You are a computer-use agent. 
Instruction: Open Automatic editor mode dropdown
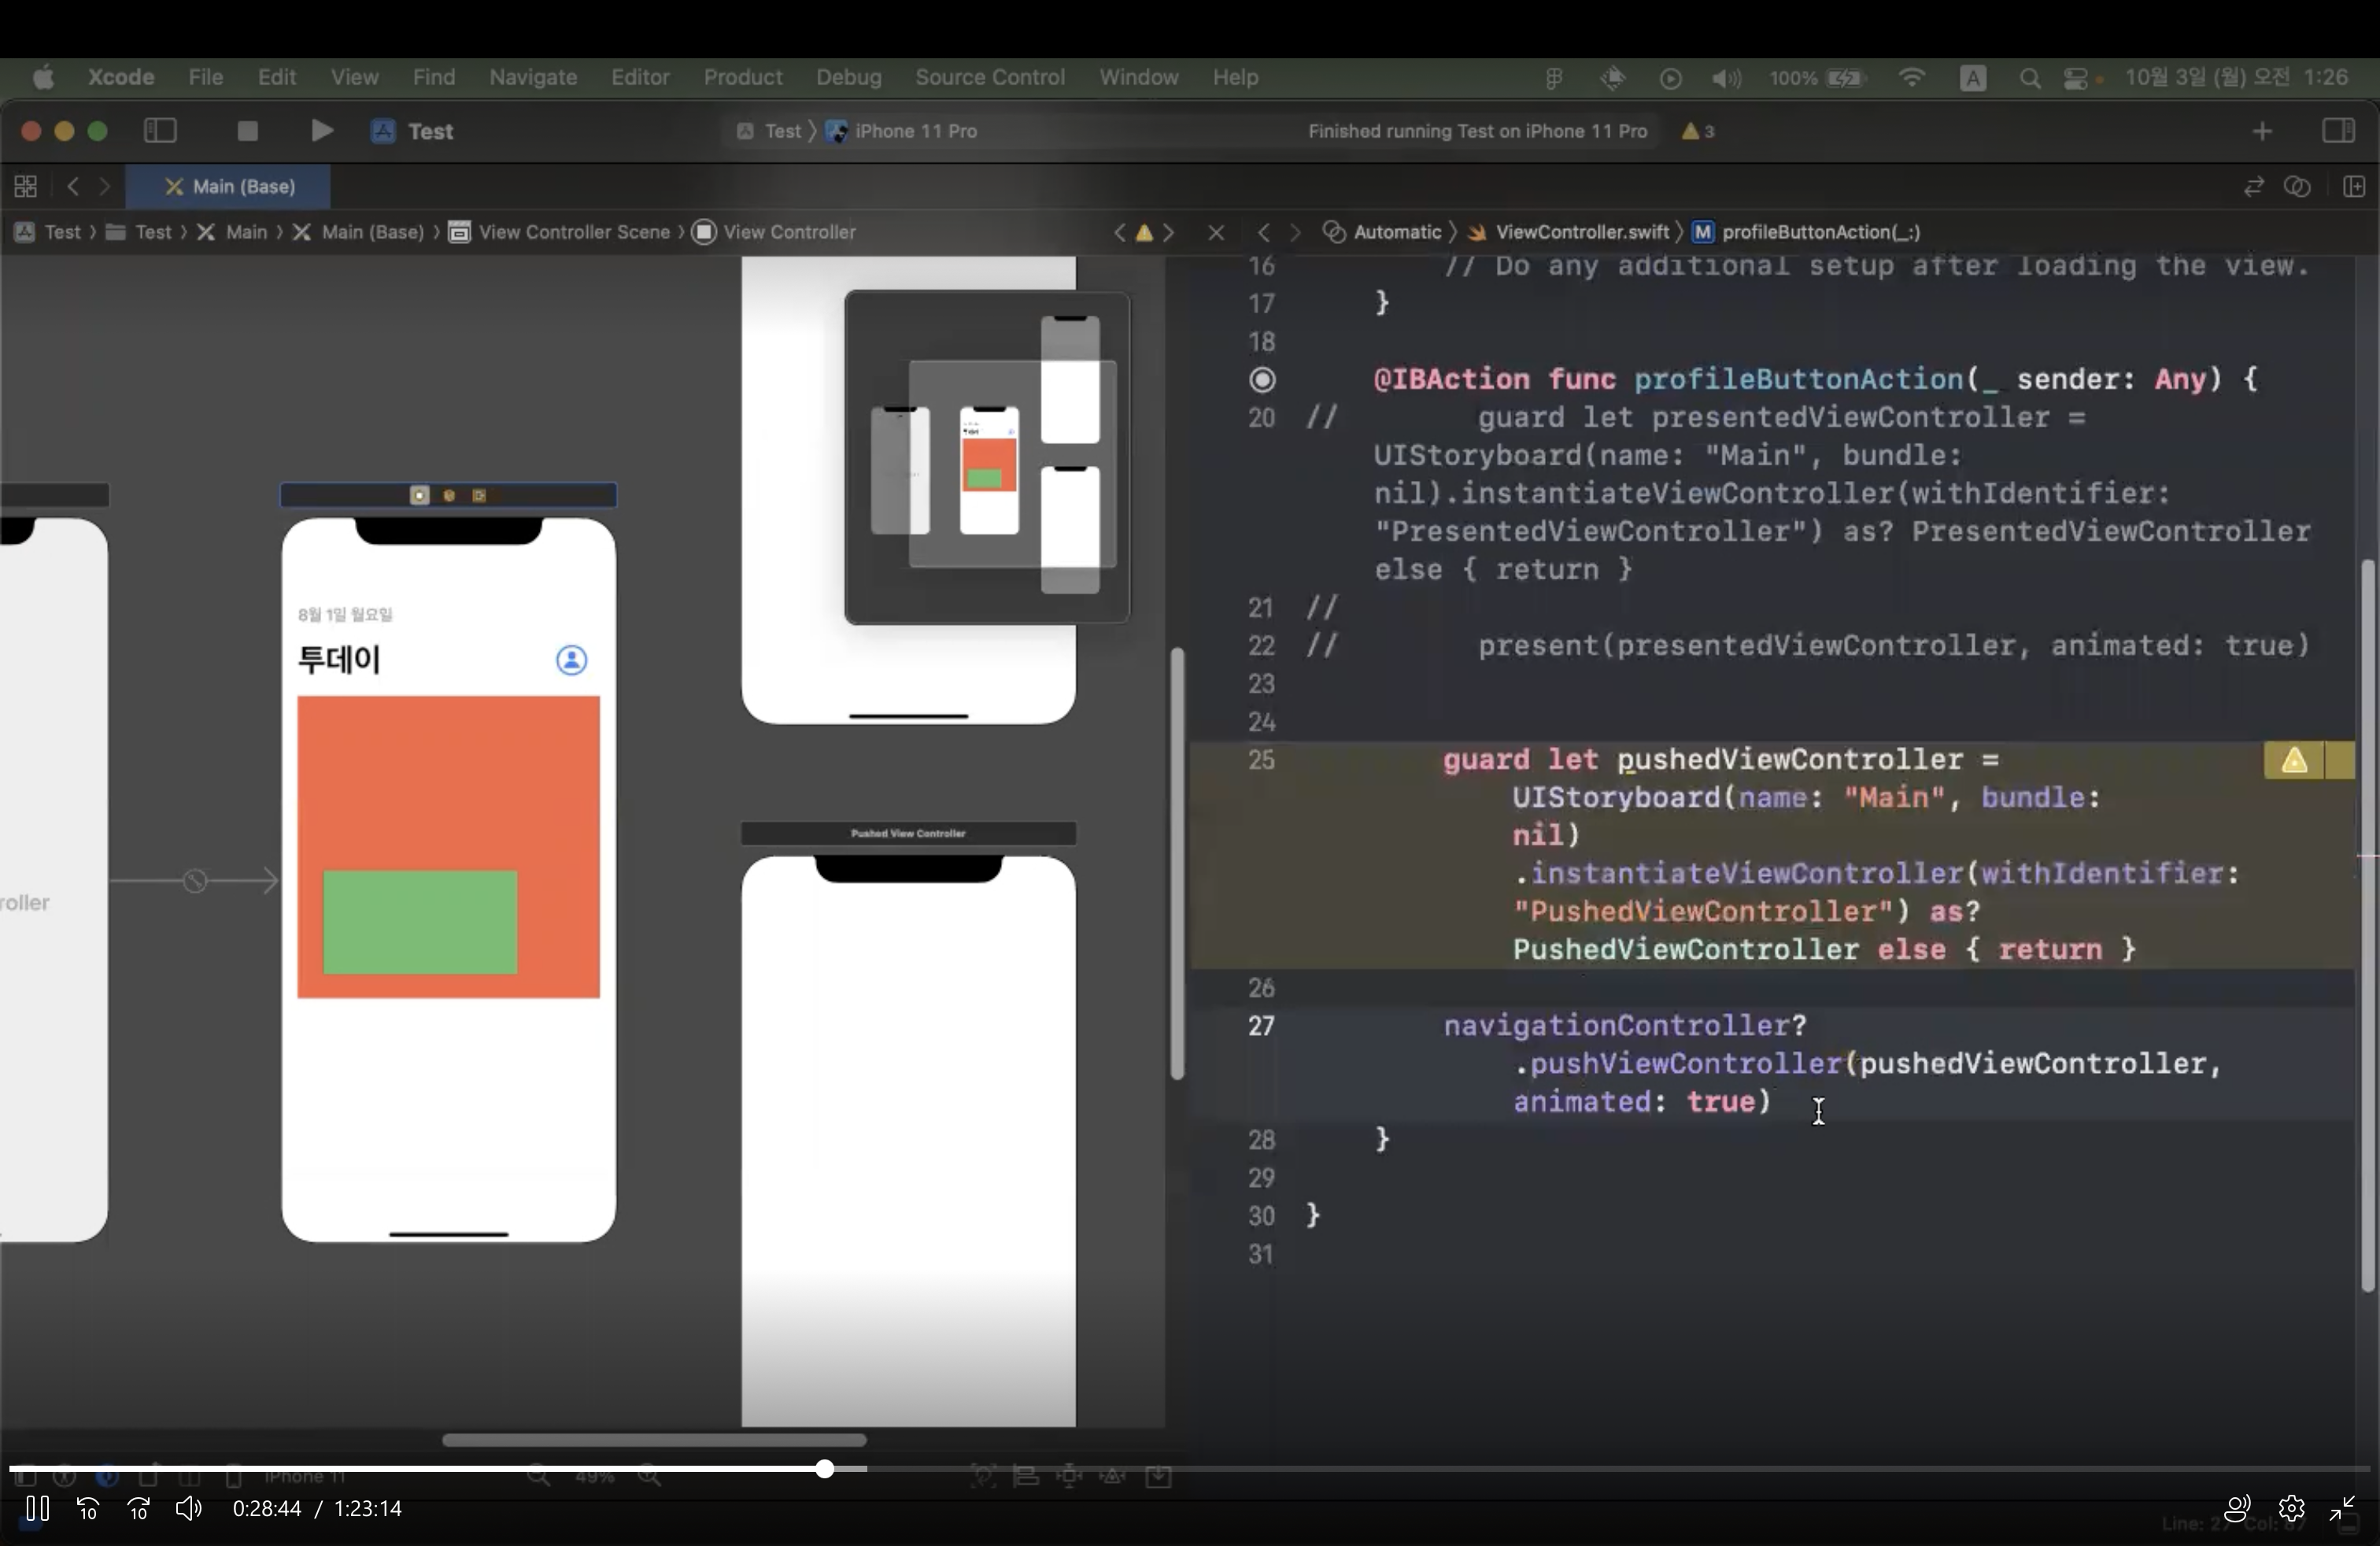click(x=1396, y=232)
